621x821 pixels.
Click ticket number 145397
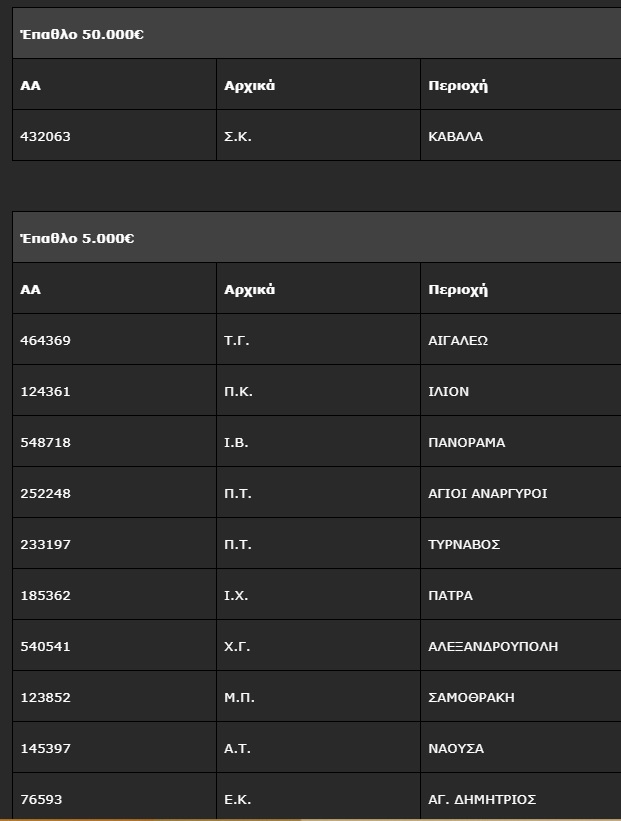[46, 749]
